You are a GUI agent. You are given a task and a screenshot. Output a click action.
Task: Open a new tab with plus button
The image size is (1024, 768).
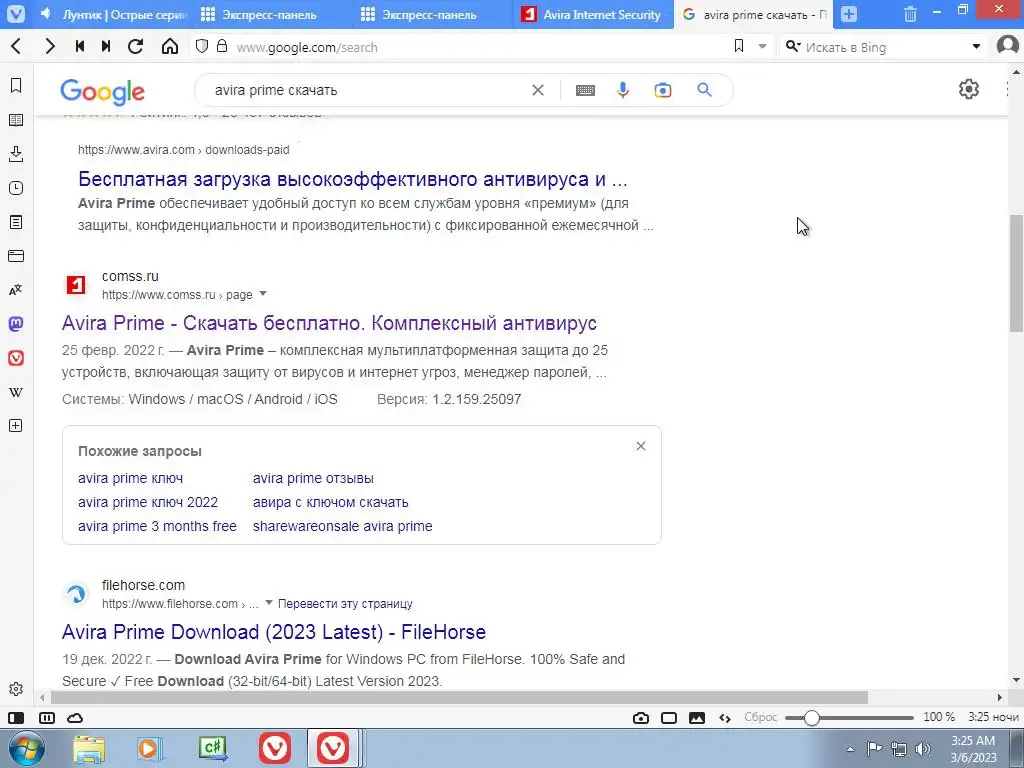(848, 14)
